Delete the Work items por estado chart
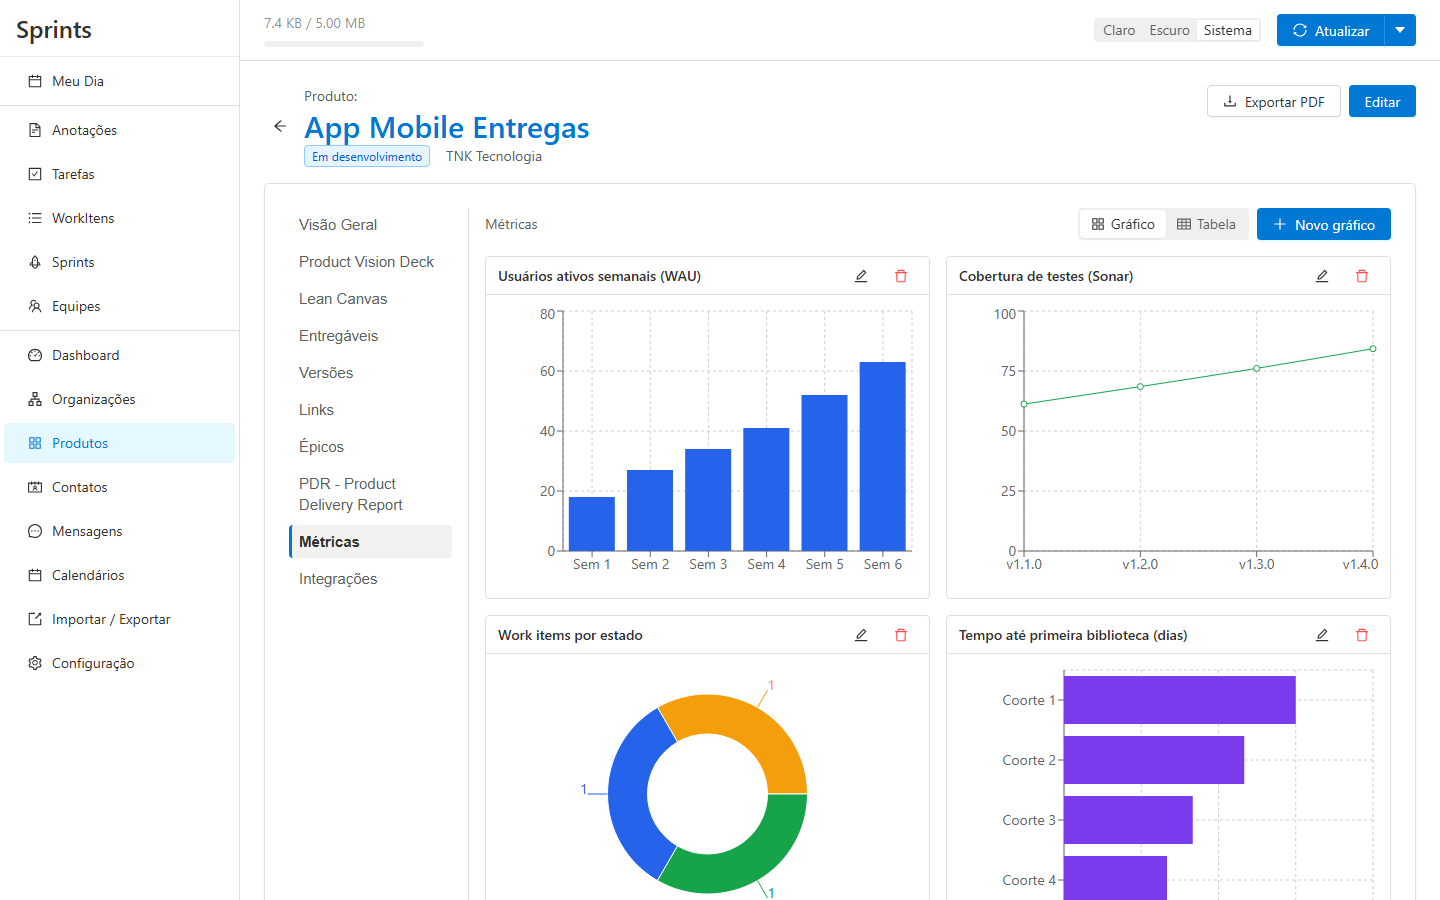This screenshot has height=900, width=1440. click(x=901, y=635)
